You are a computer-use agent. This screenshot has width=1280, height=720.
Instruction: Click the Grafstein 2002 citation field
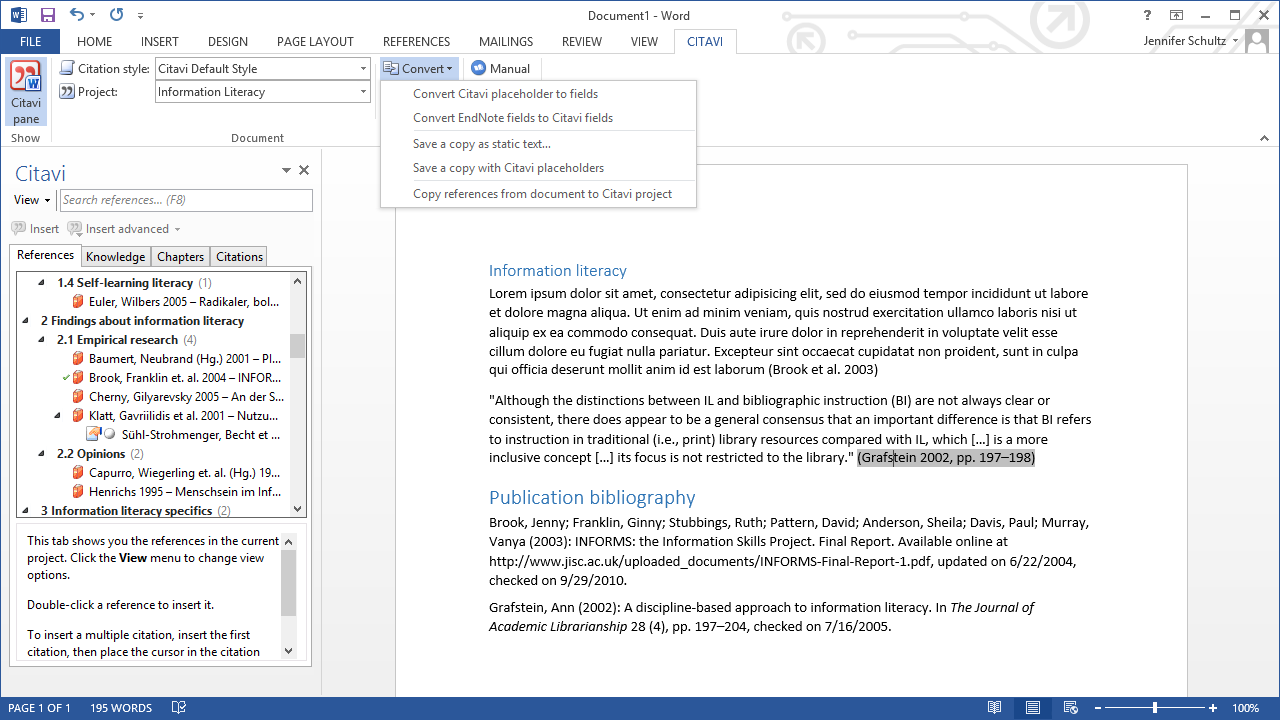pyautogui.click(x=946, y=458)
